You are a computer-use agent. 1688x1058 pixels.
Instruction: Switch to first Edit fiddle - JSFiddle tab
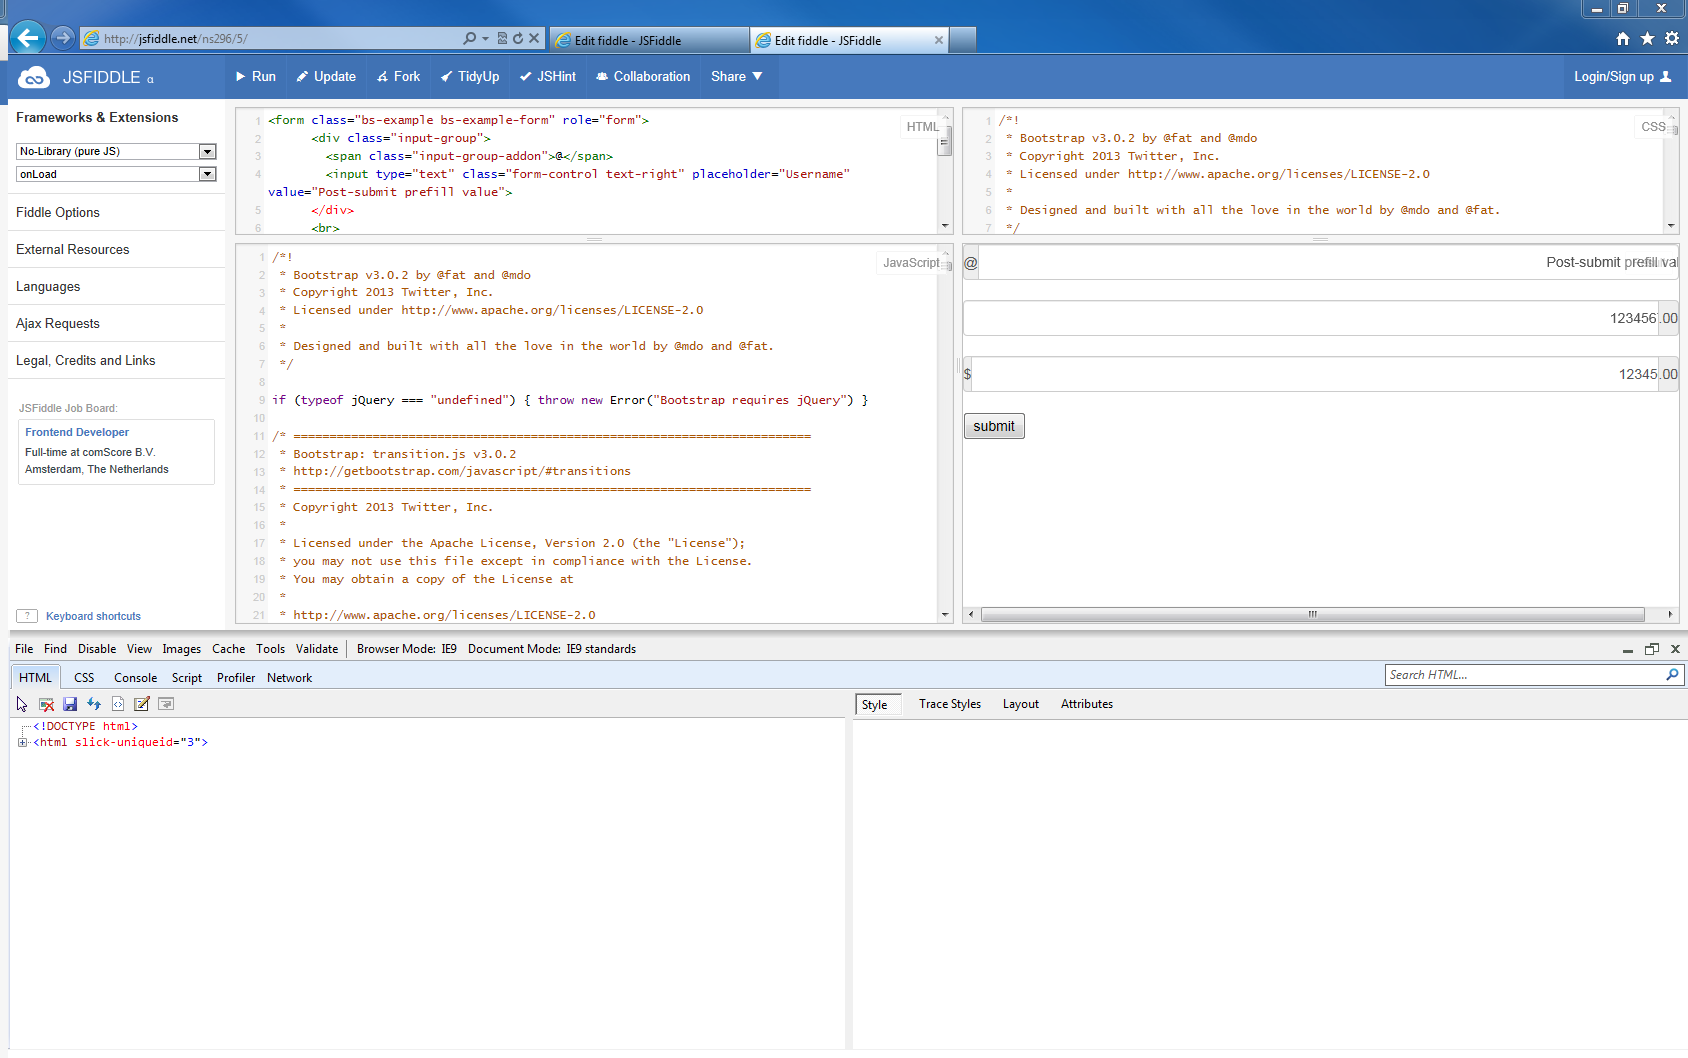tap(649, 40)
